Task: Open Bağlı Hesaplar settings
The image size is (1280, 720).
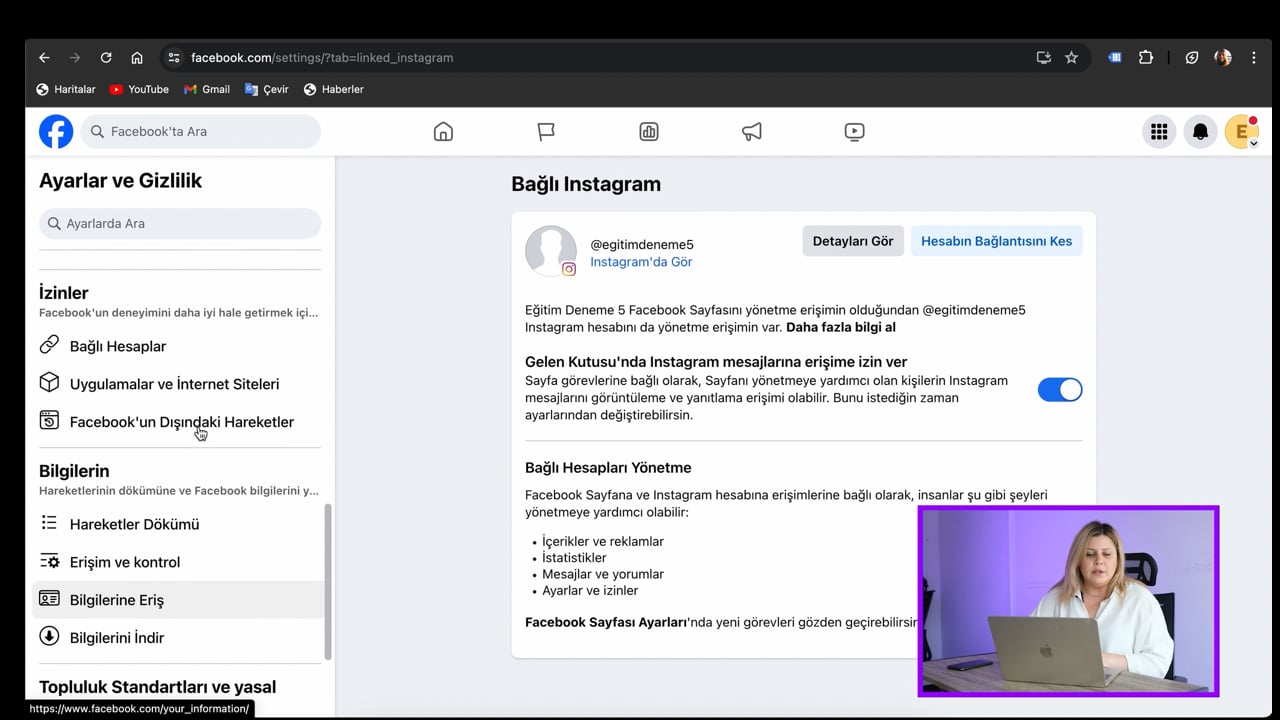Action: [x=180, y=346]
